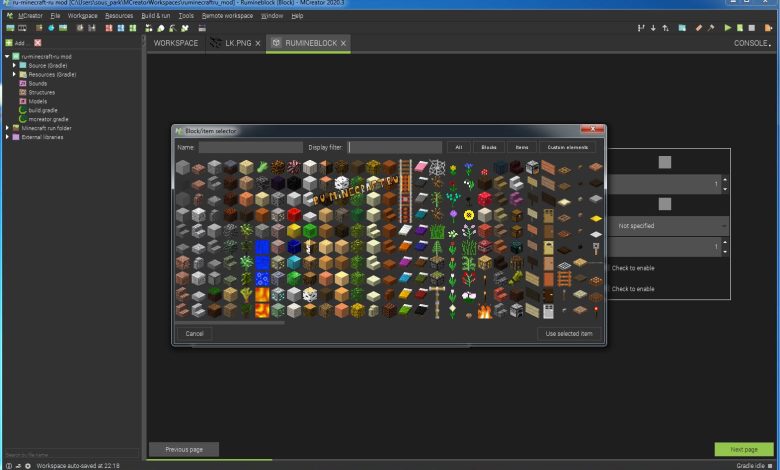Click the Display filter input field
780x470 pixels.
[395, 147]
